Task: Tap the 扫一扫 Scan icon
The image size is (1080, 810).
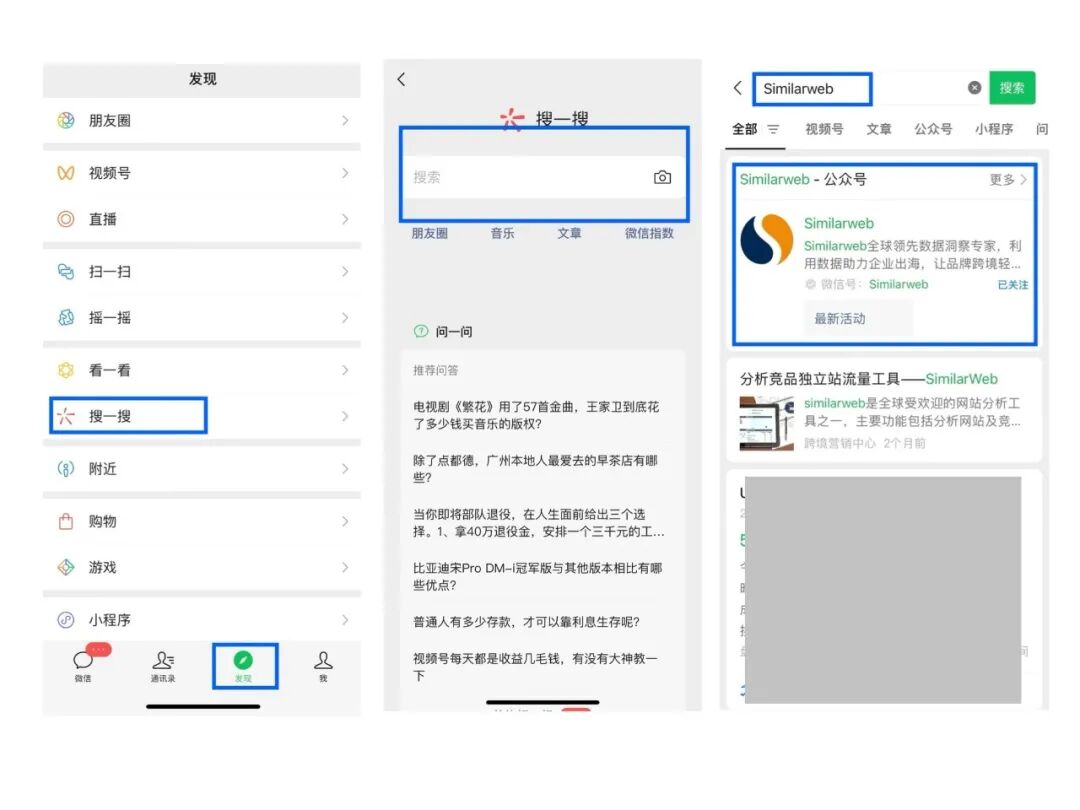Action: point(65,271)
